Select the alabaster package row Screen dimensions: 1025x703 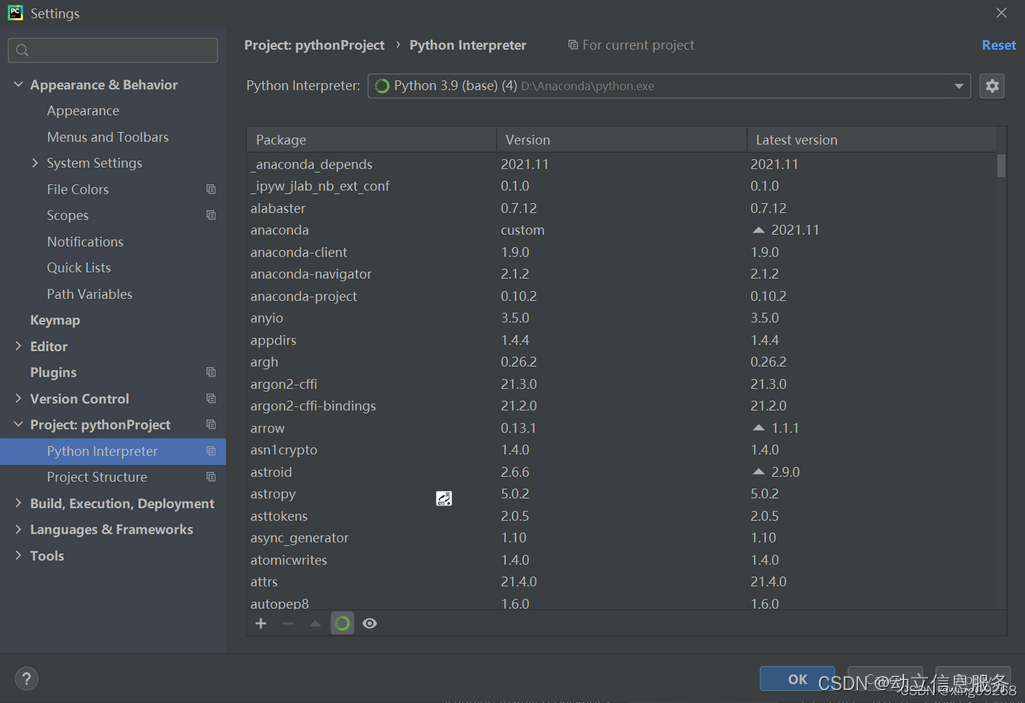(621, 208)
